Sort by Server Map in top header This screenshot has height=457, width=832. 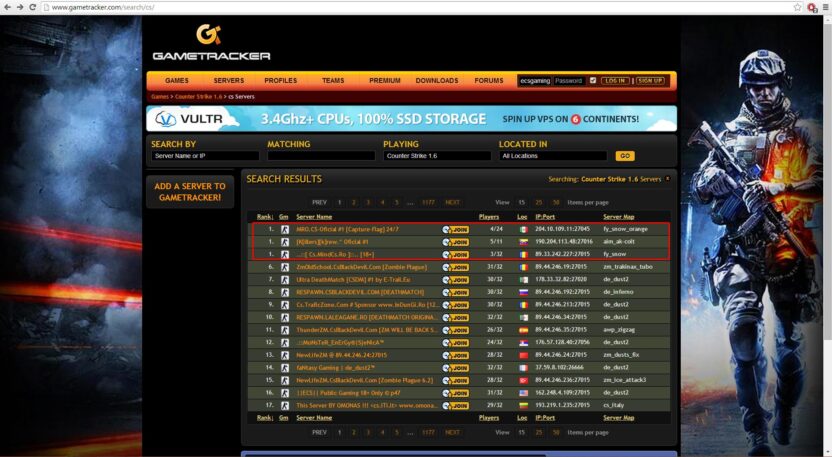[x=619, y=217]
